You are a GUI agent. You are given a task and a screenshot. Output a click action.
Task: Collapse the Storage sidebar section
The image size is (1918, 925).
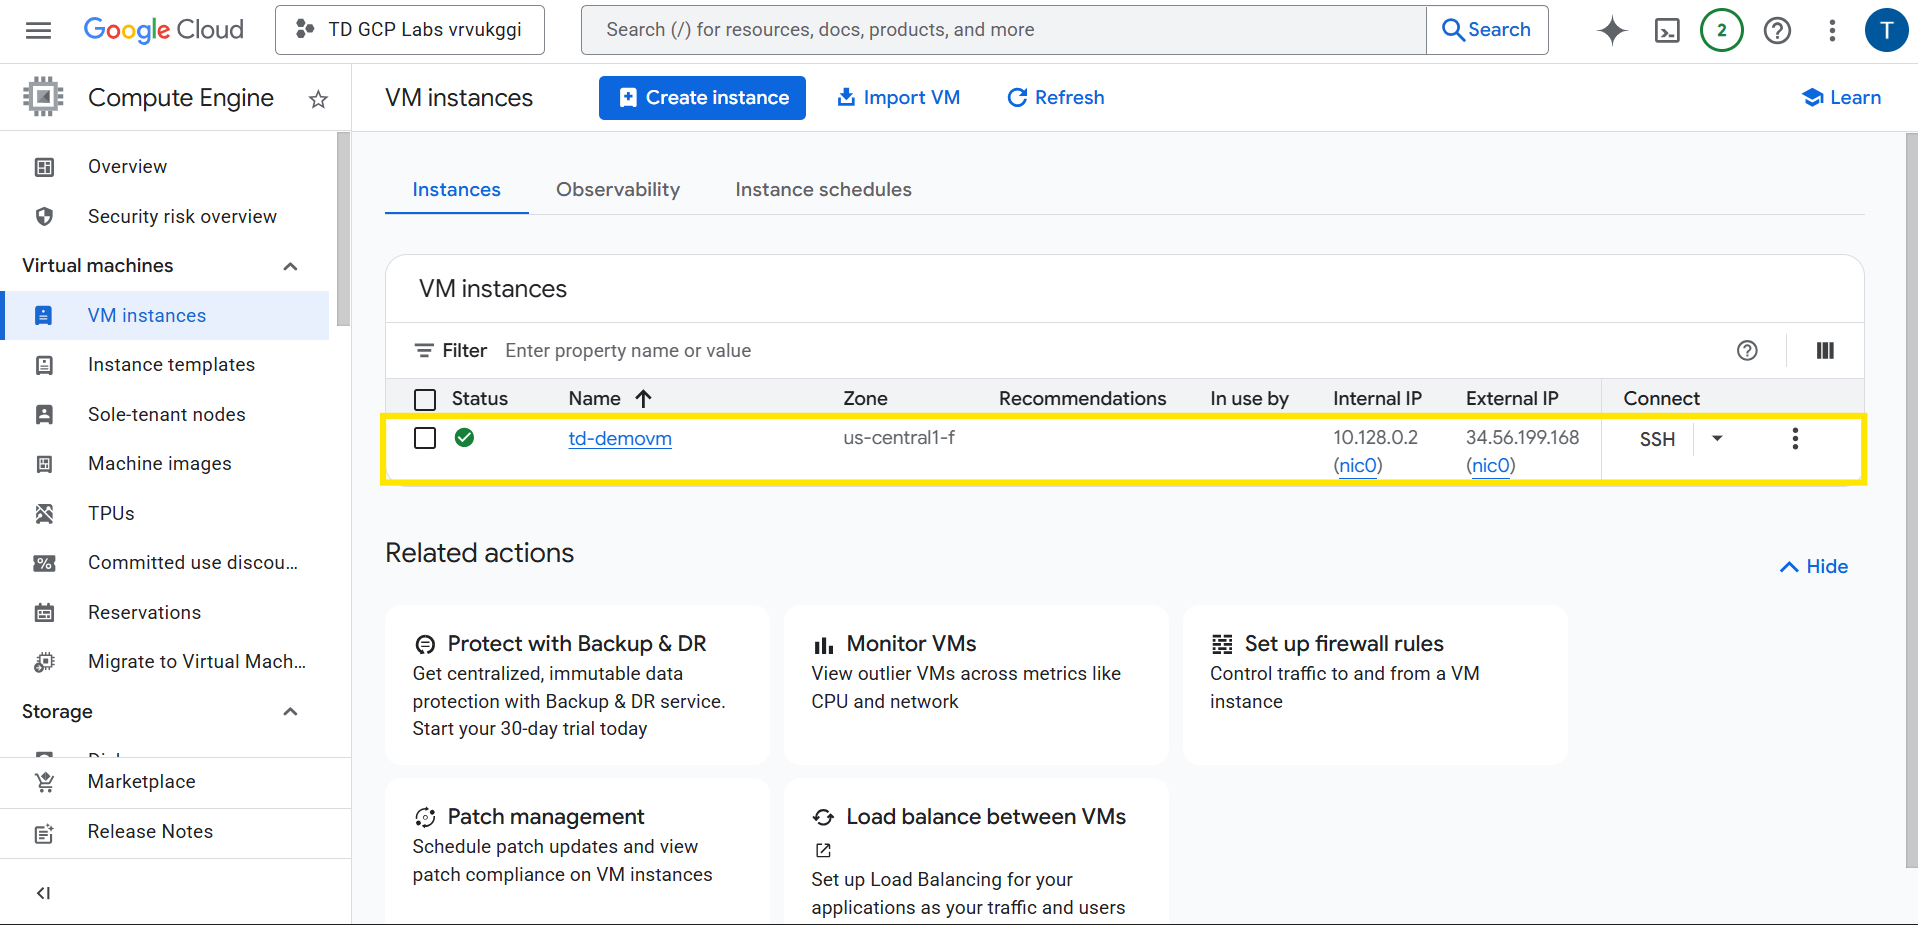point(290,712)
